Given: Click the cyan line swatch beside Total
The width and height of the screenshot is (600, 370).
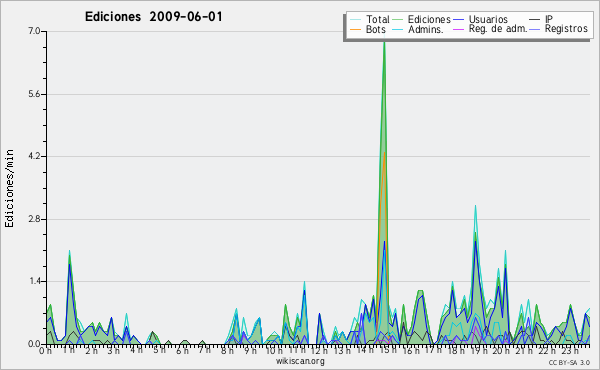Looking at the screenshot, I should click(x=355, y=20).
